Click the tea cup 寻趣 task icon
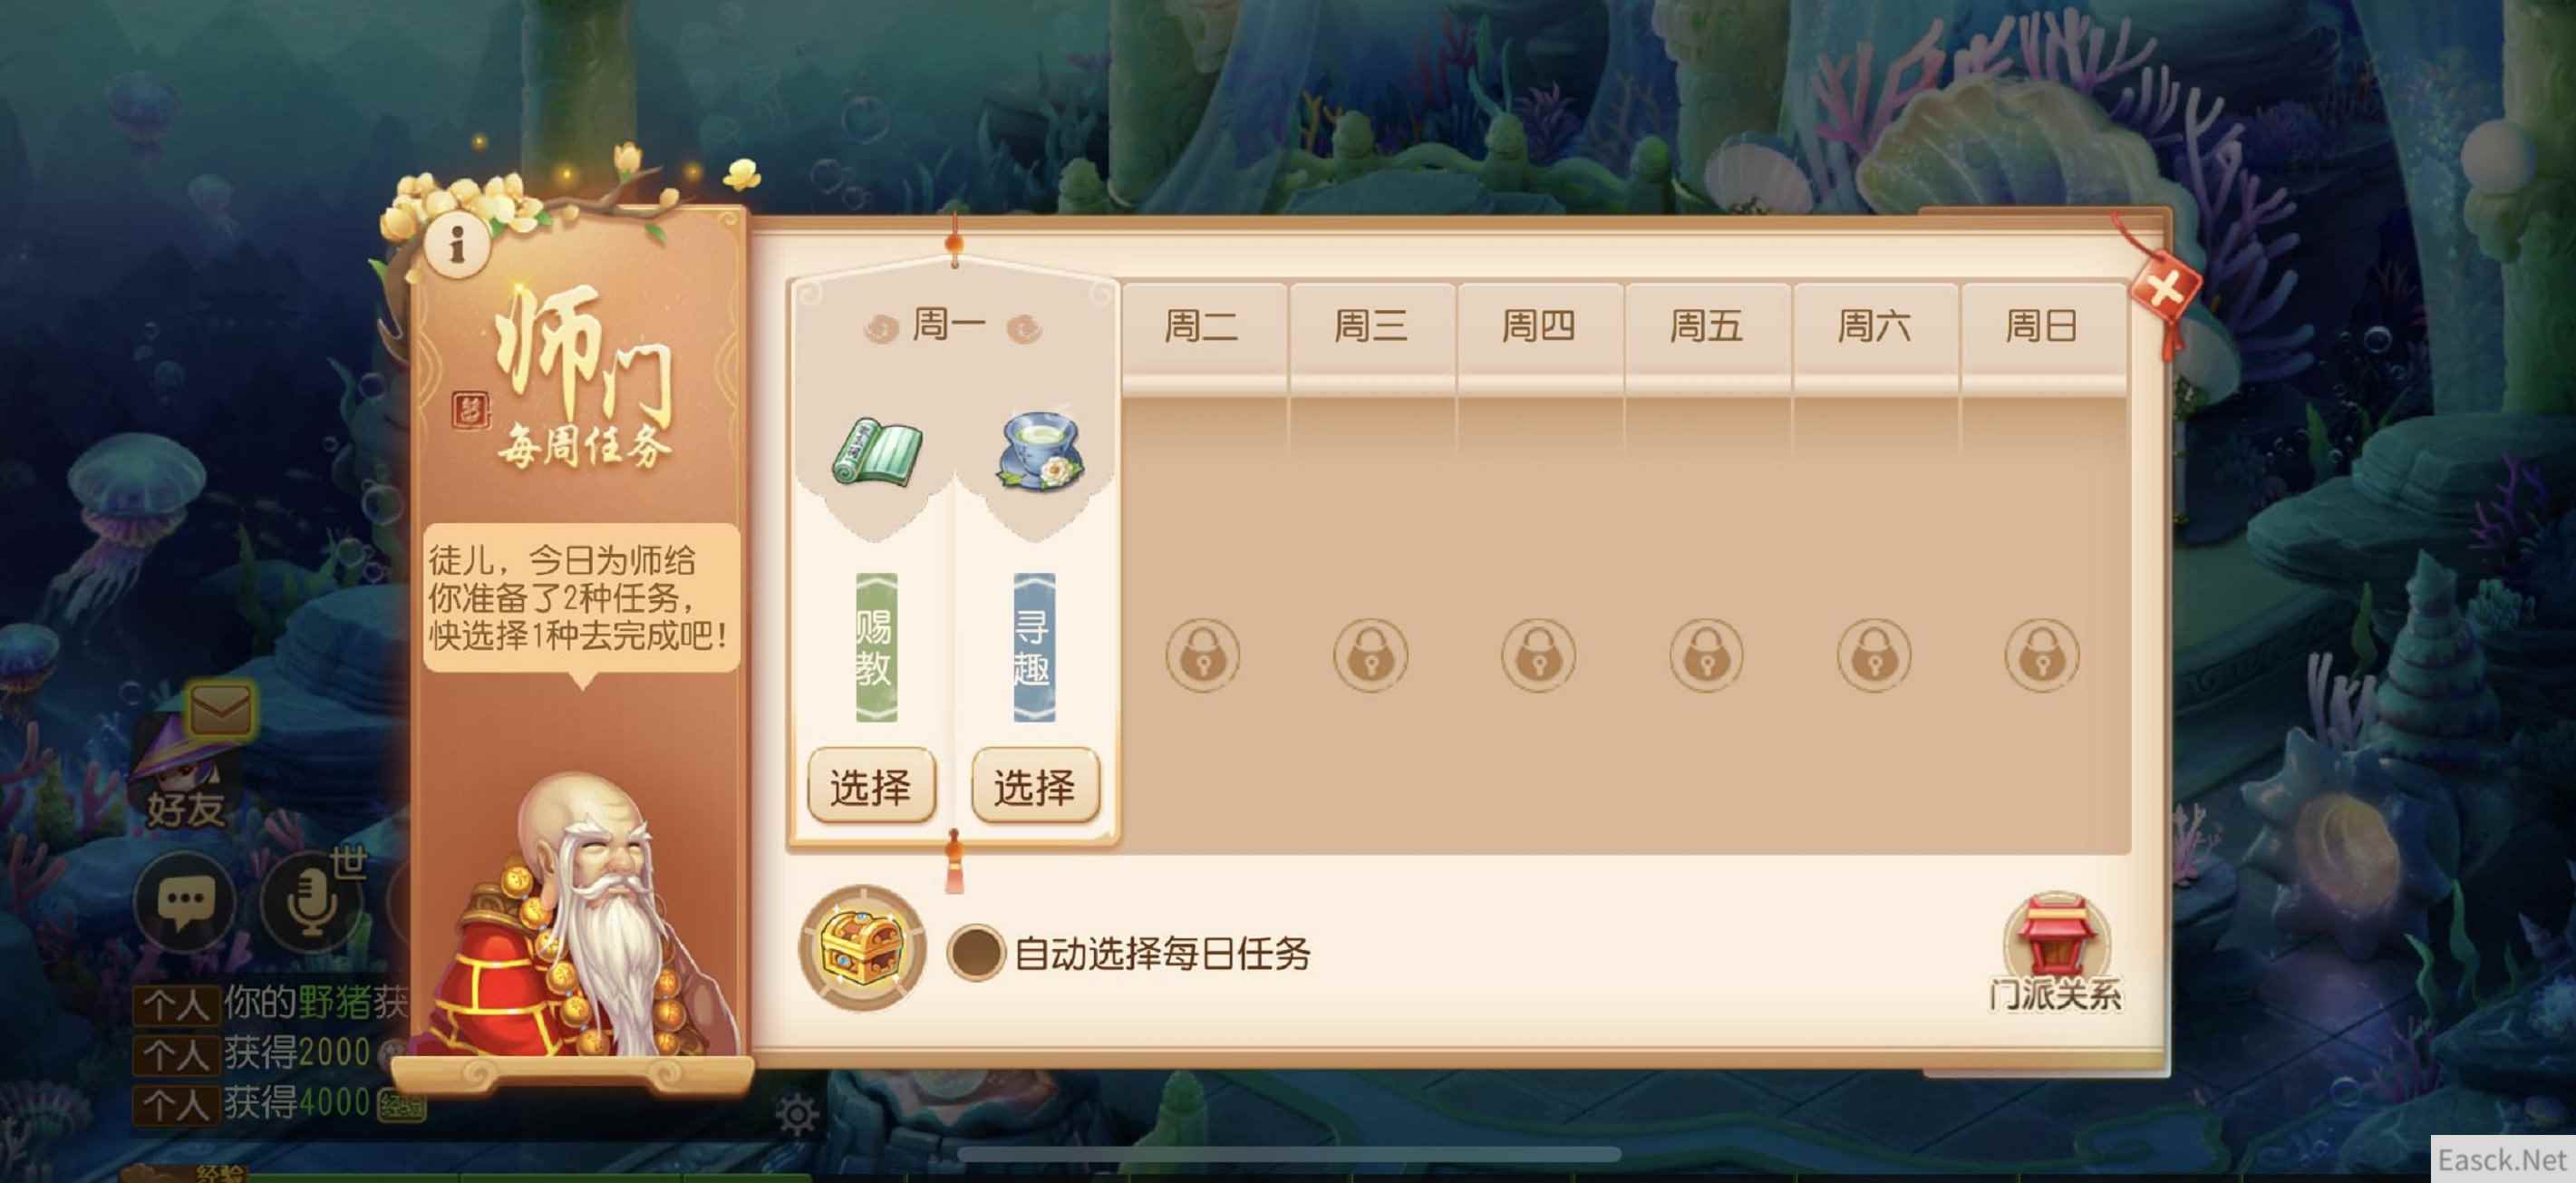The height and width of the screenshot is (1183, 2576). pos(1038,452)
